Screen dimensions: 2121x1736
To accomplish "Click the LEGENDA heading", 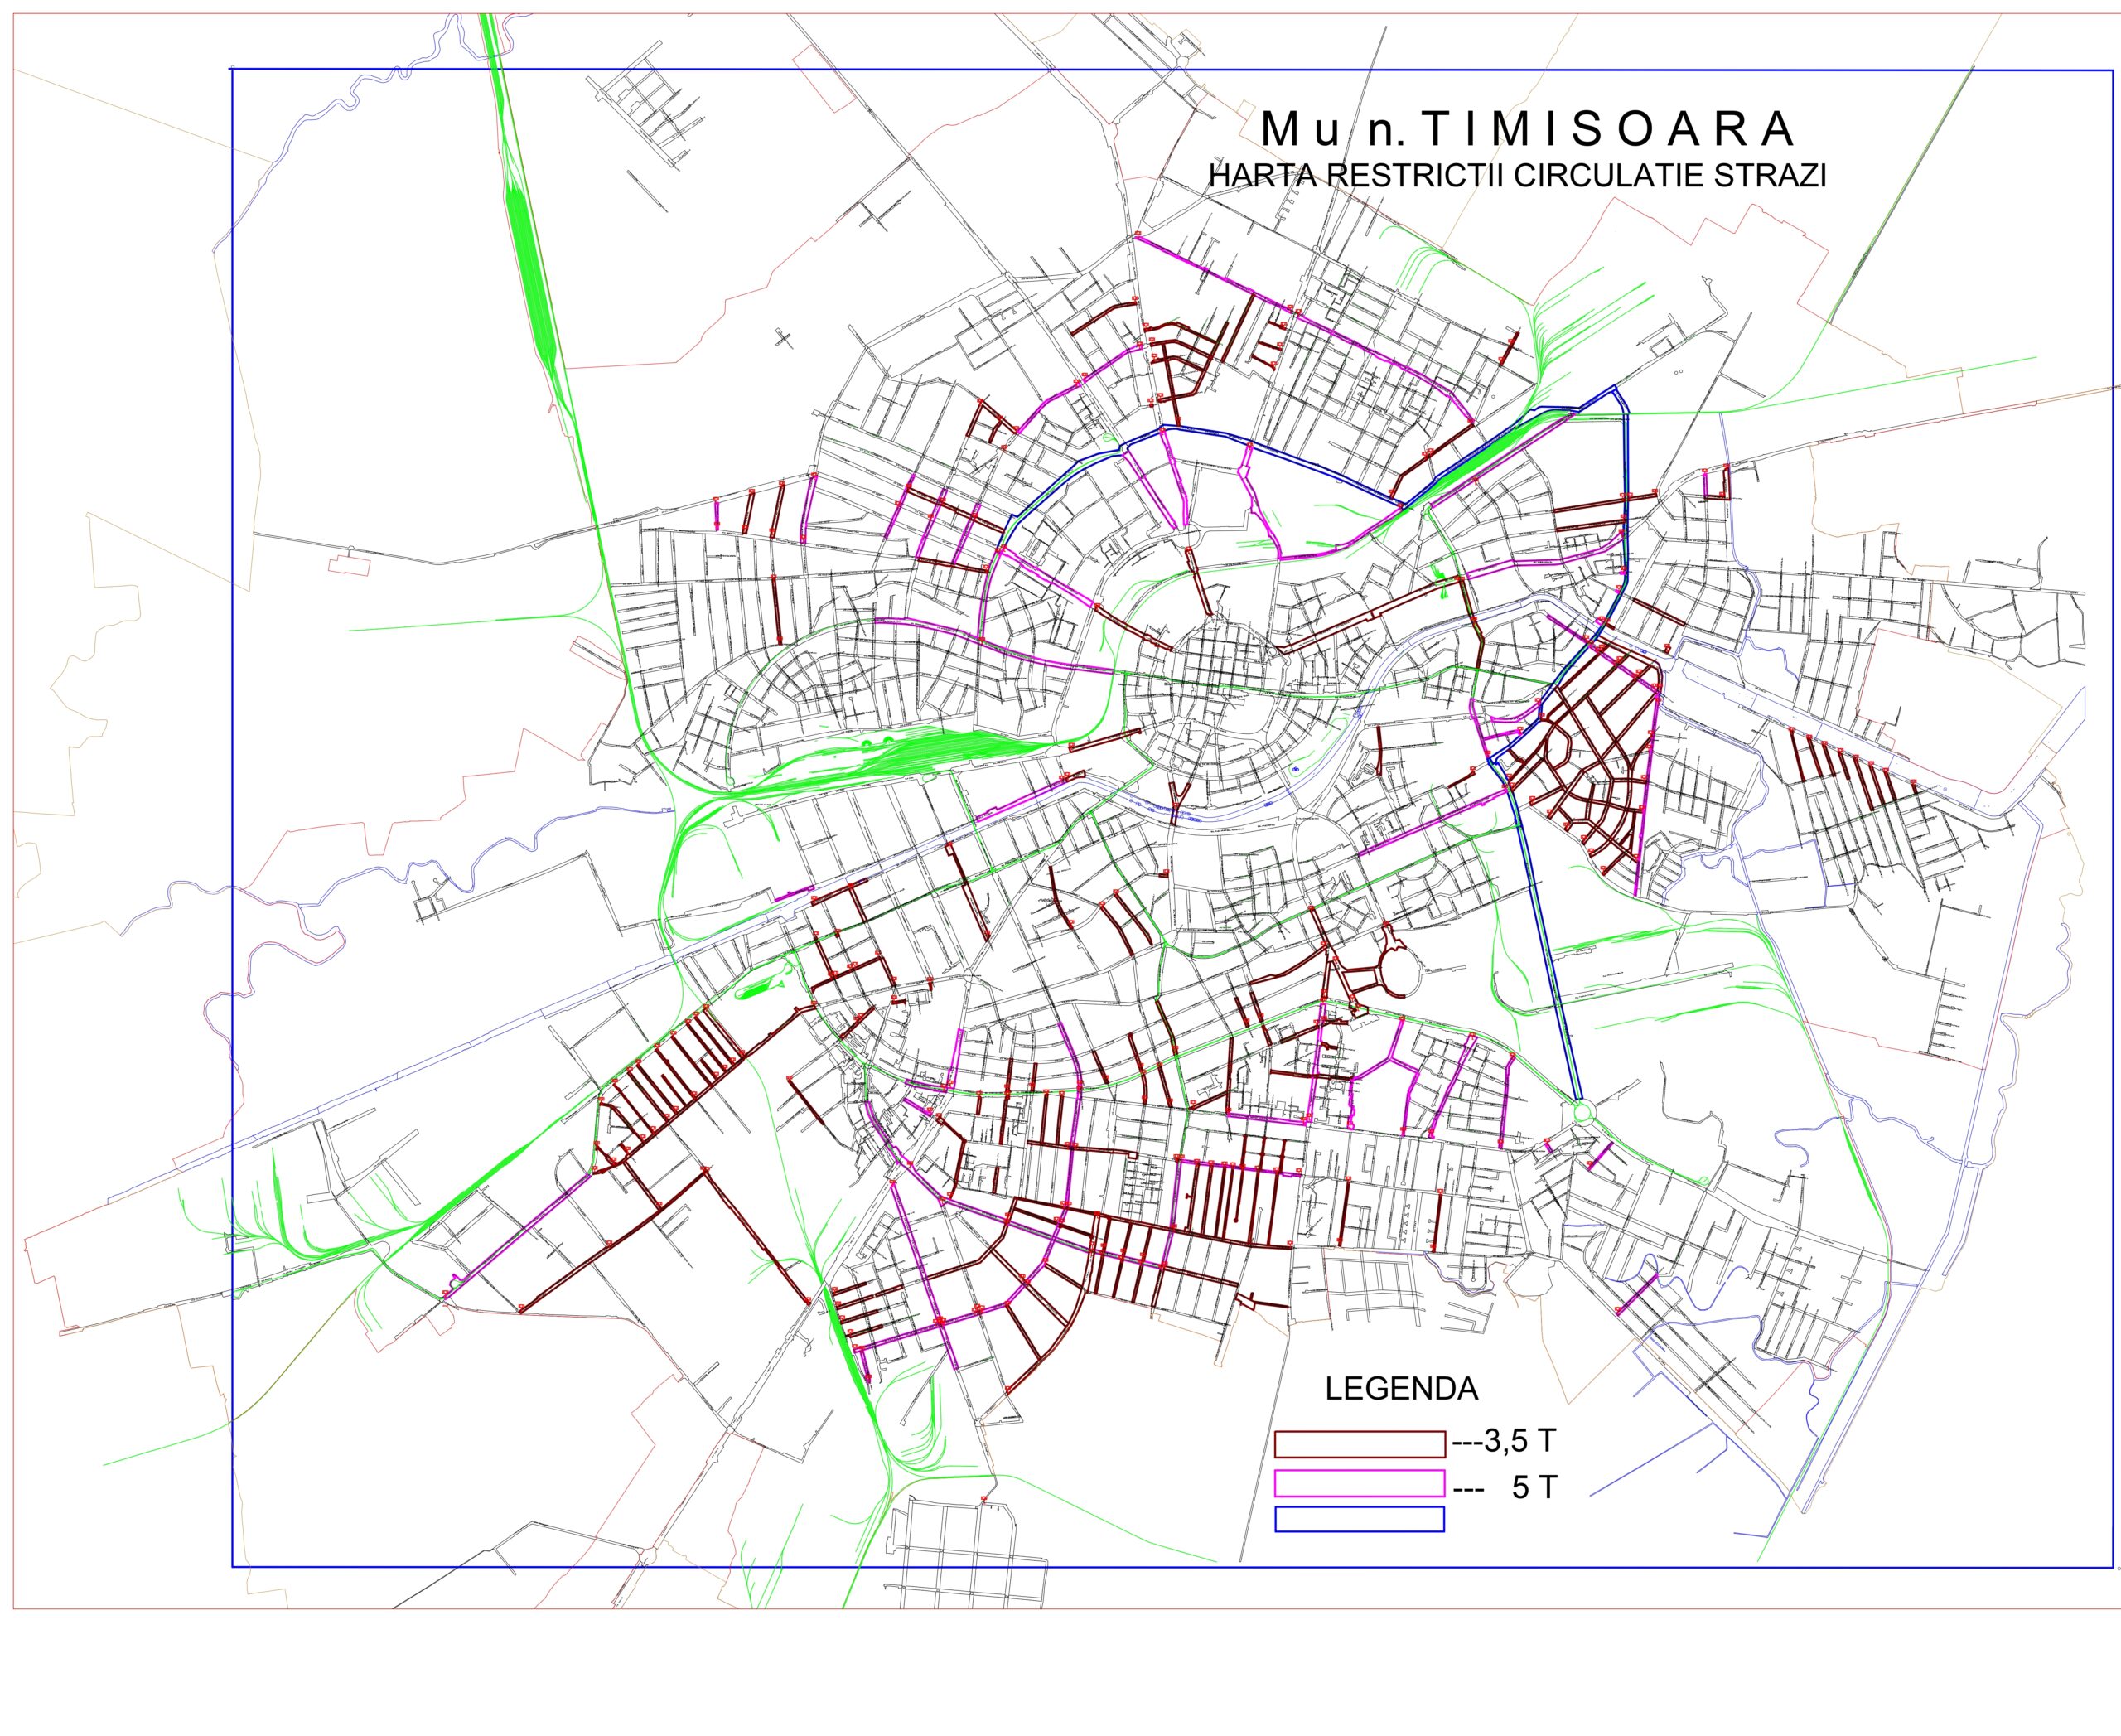I will (x=1400, y=1389).
